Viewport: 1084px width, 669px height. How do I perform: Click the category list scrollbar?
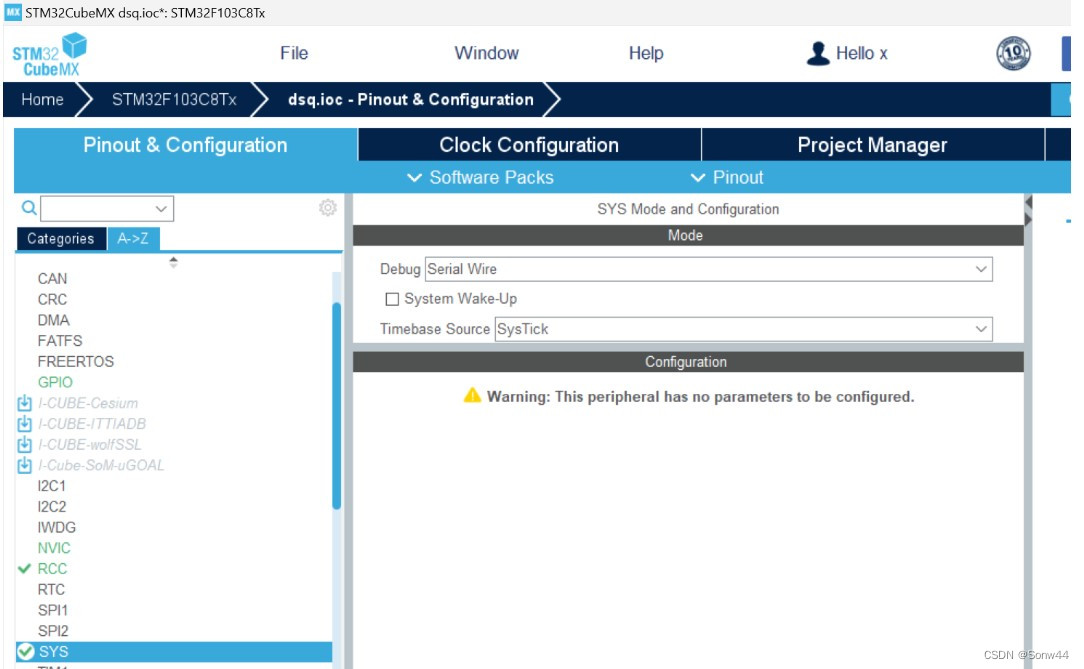337,406
